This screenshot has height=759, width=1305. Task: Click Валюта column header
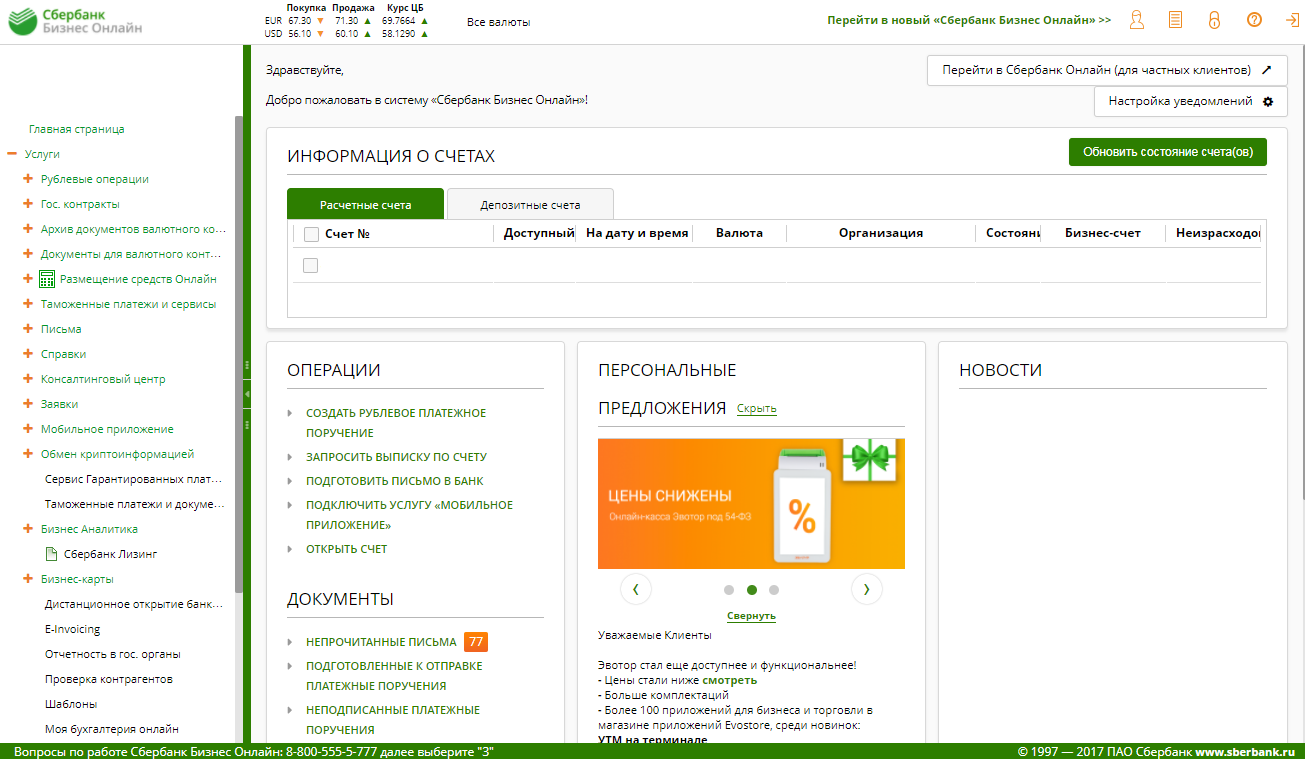click(x=739, y=233)
